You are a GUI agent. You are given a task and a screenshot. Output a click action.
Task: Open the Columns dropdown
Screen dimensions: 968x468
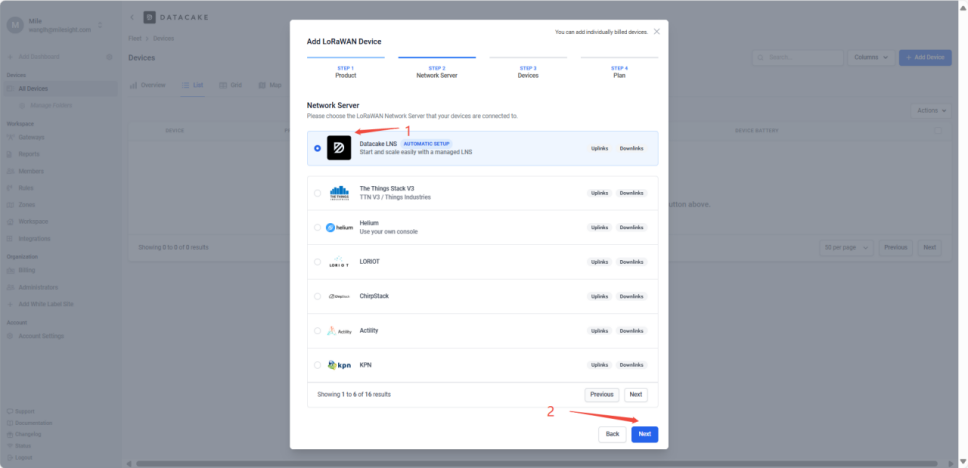point(871,57)
